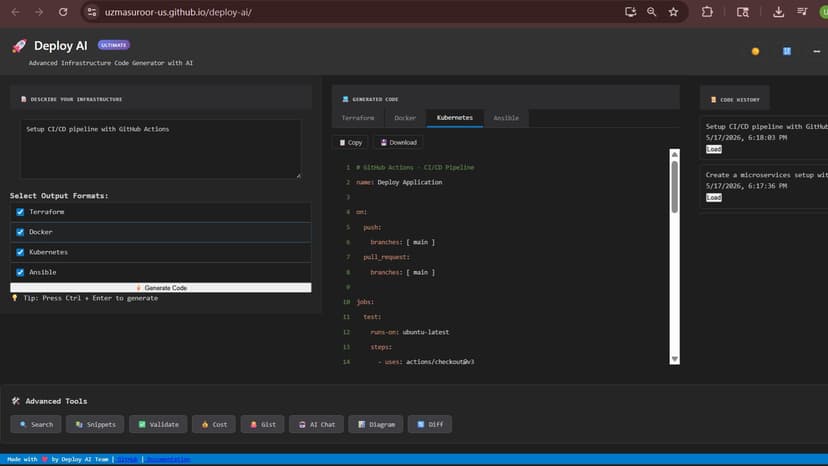This screenshot has width=828, height=466.
Task: Open browser extensions puzzle icon
Action: coord(707,12)
